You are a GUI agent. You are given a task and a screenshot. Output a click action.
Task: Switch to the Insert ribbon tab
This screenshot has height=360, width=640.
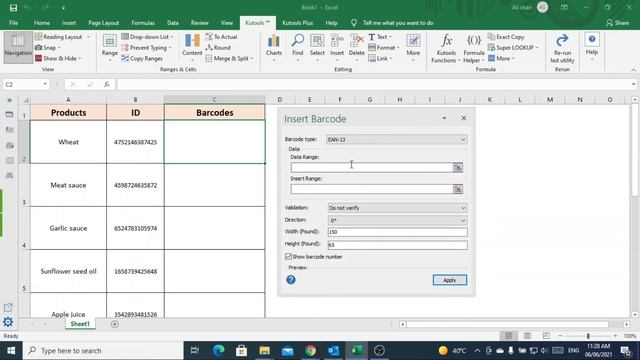click(69, 23)
